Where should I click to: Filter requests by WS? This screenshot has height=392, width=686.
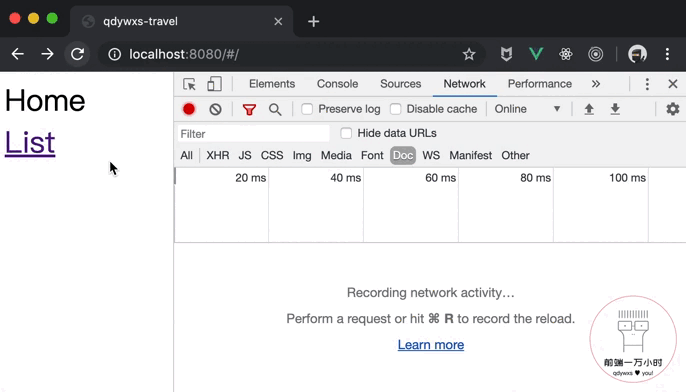[431, 155]
